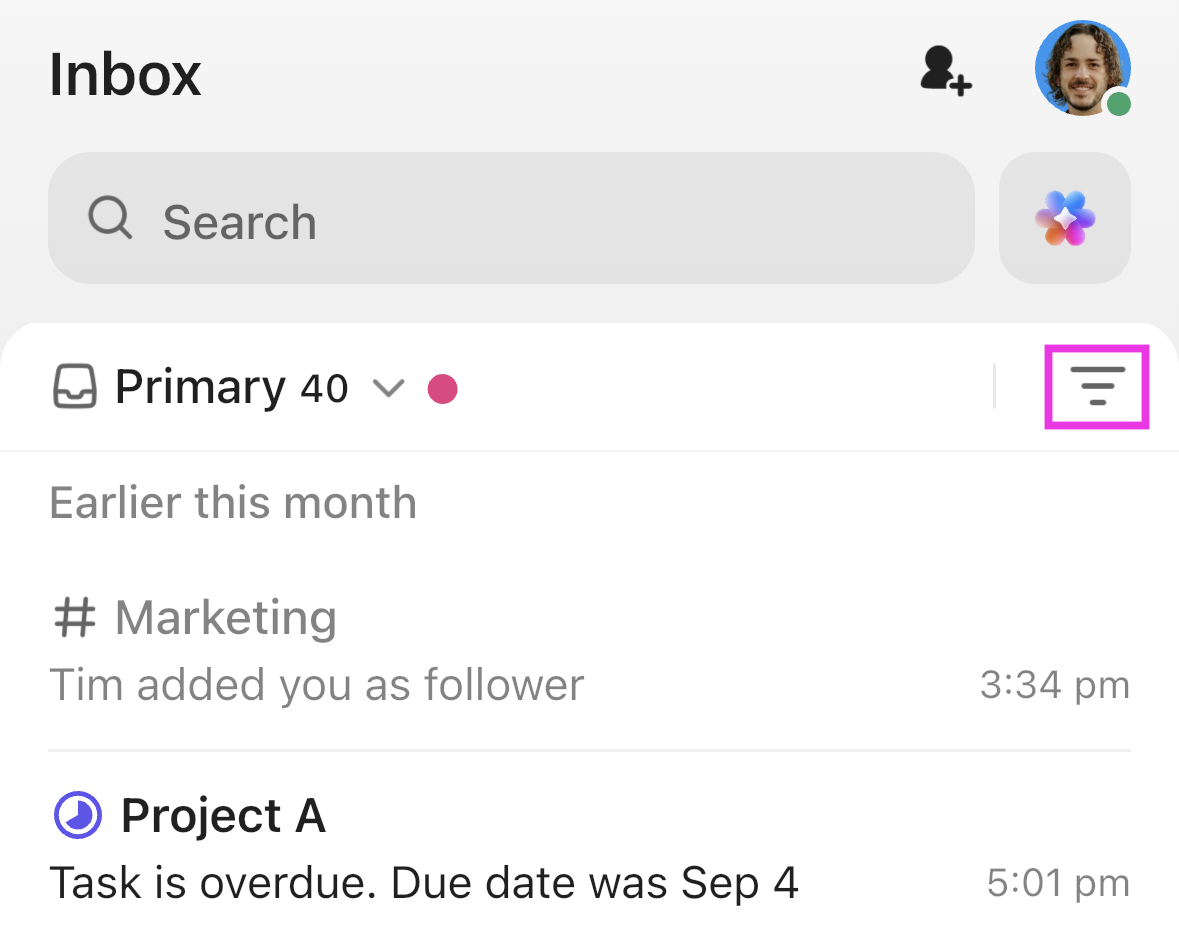The height and width of the screenshot is (929, 1179).
Task: Tap the add person icon
Action: [945, 71]
